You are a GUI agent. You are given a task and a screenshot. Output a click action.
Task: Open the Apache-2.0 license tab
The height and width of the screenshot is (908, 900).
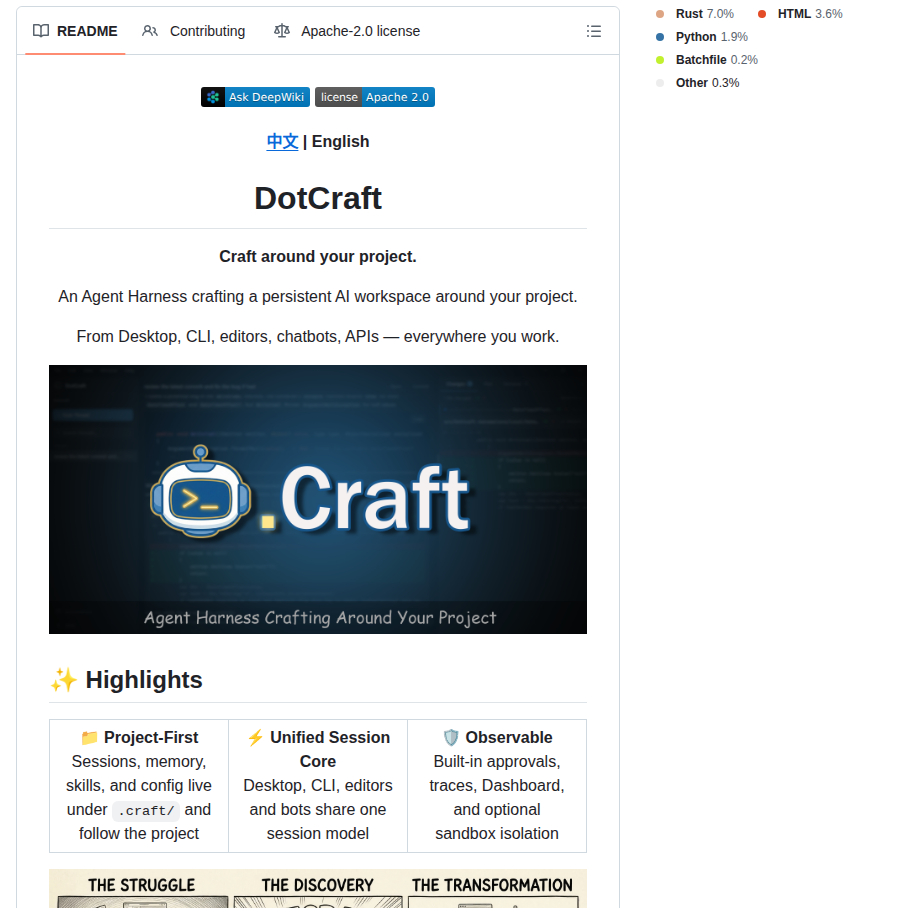click(347, 31)
